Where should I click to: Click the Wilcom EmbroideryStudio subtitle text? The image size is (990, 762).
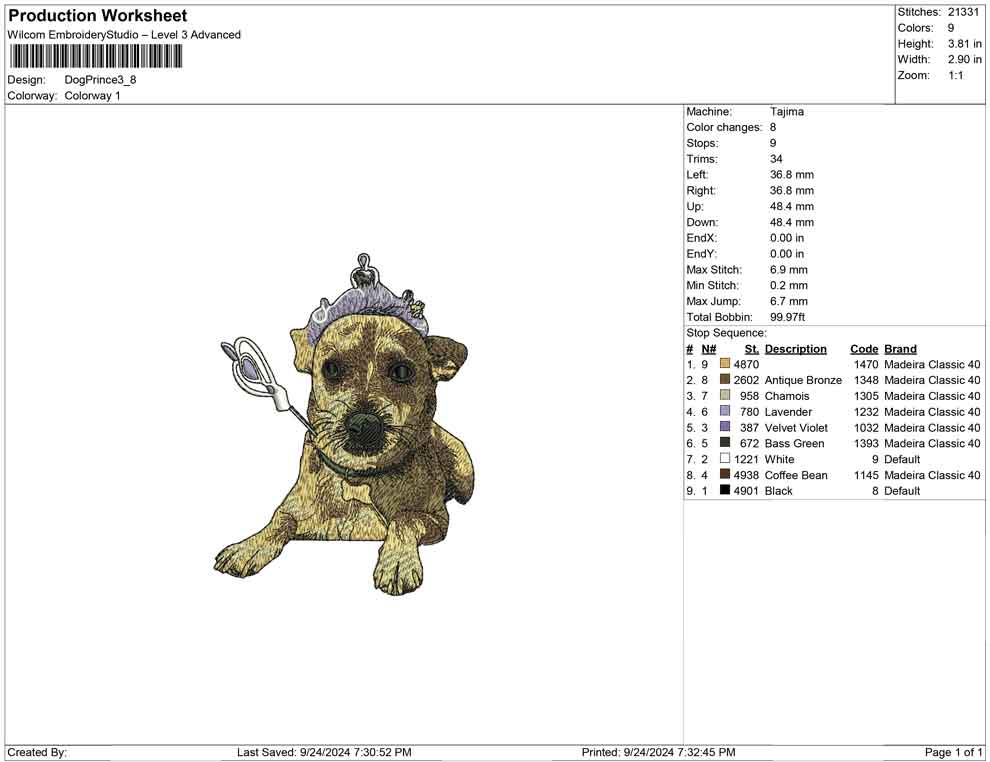124,35
